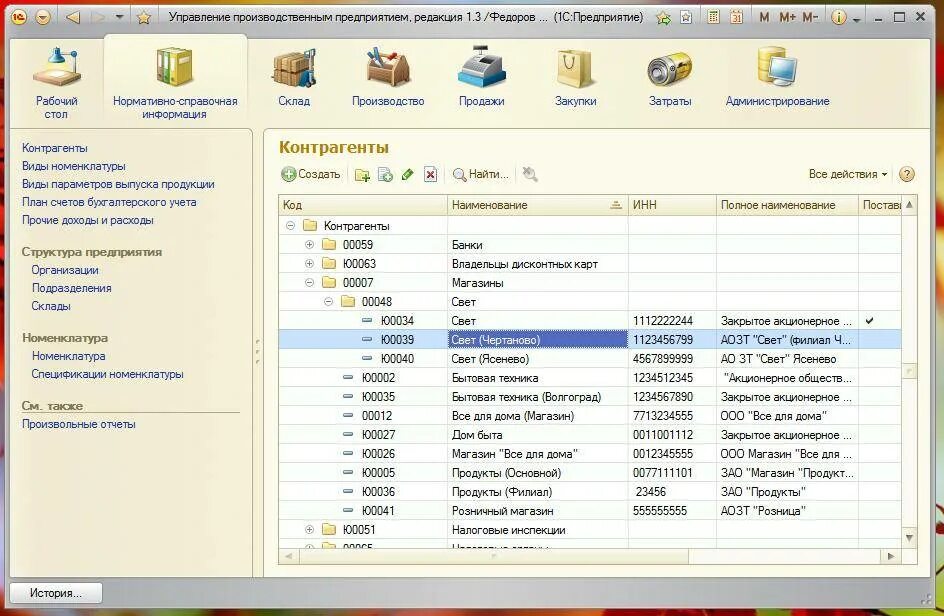The height and width of the screenshot is (616, 944).
Task: Edit current item with green pencil
Action: [408, 175]
